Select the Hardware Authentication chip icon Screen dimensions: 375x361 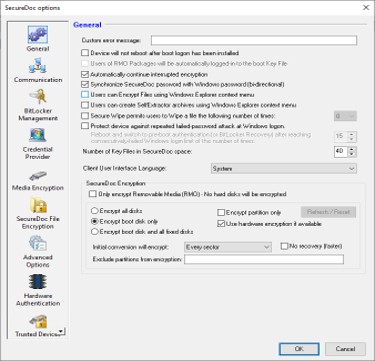point(38,282)
